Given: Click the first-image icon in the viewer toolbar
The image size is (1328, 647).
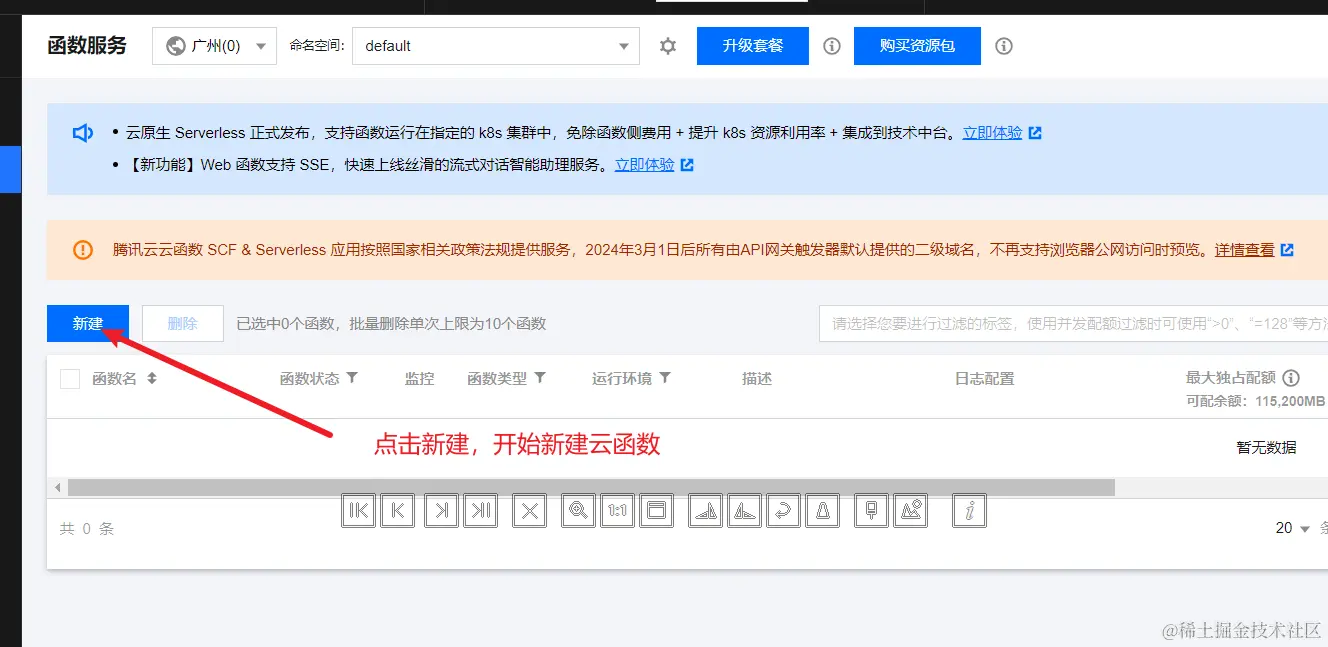Looking at the screenshot, I should [358, 511].
